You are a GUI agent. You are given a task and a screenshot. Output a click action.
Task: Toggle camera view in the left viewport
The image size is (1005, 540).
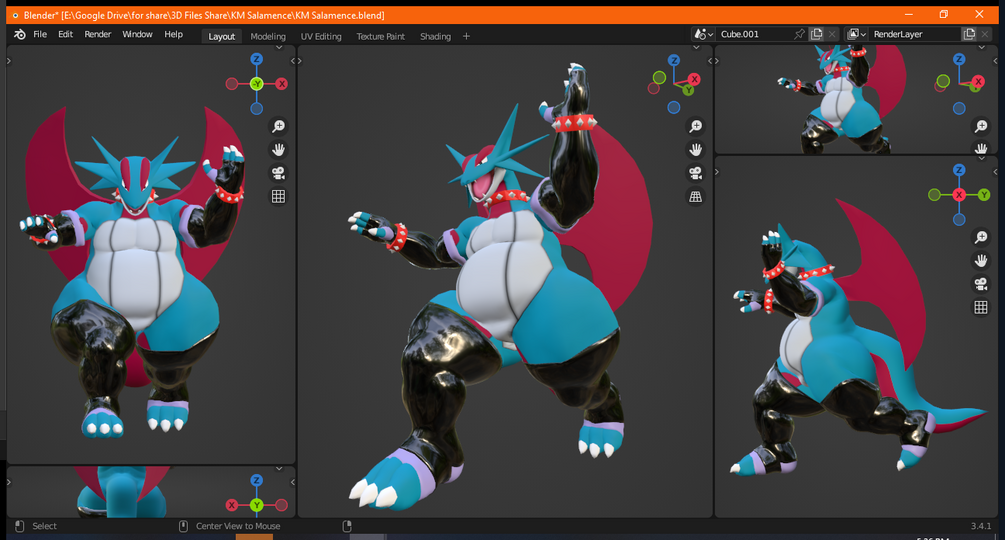tap(278, 173)
